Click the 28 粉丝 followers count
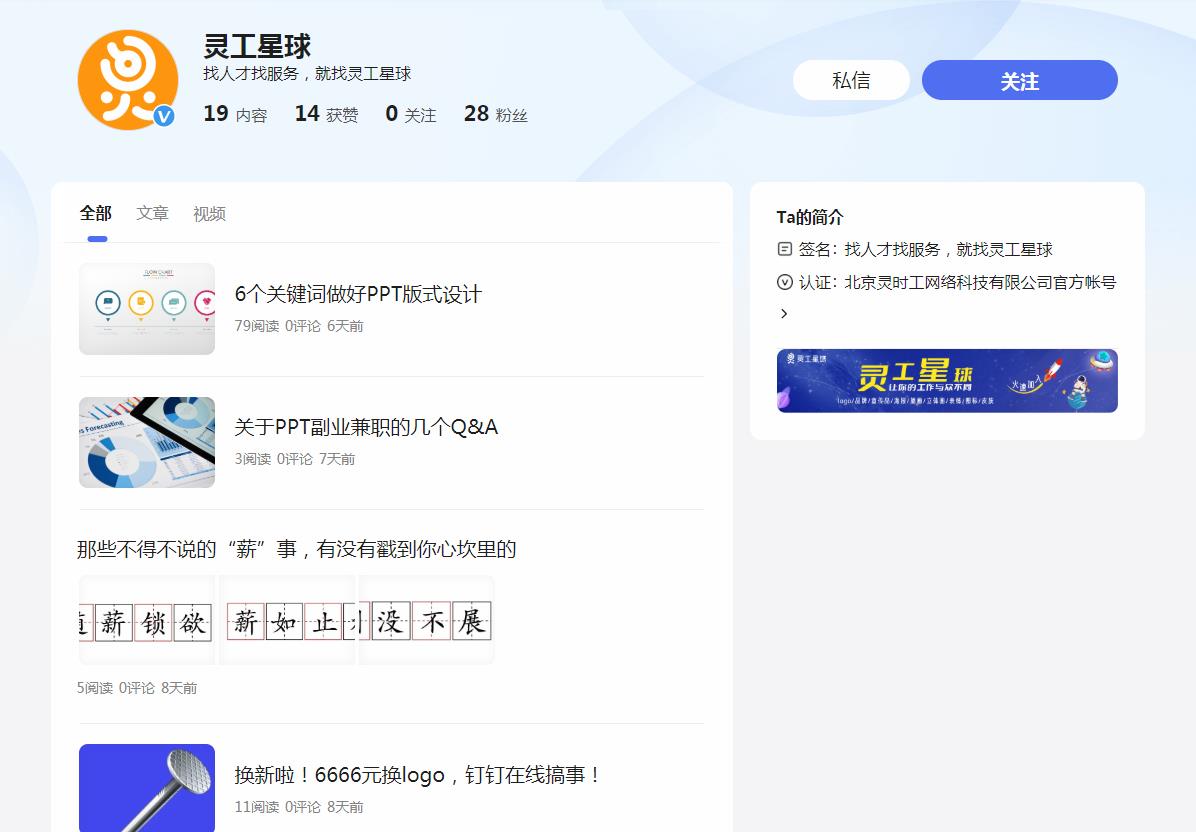 (x=496, y=114)
